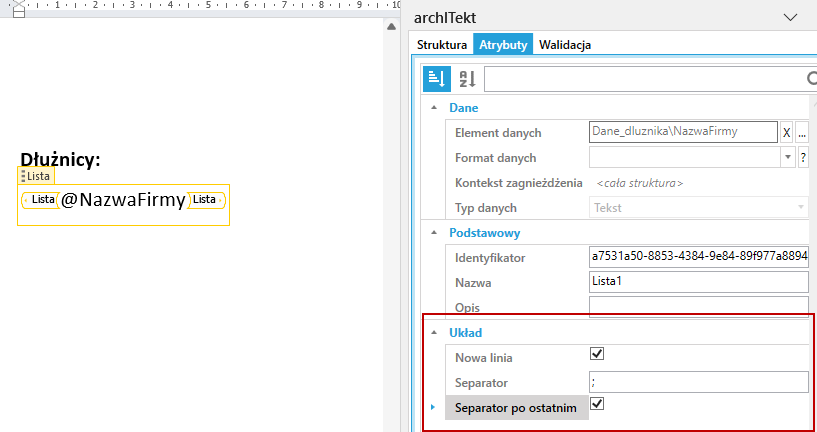Select the Kontekst zagnieżdżenia value text

coord(640,183)
